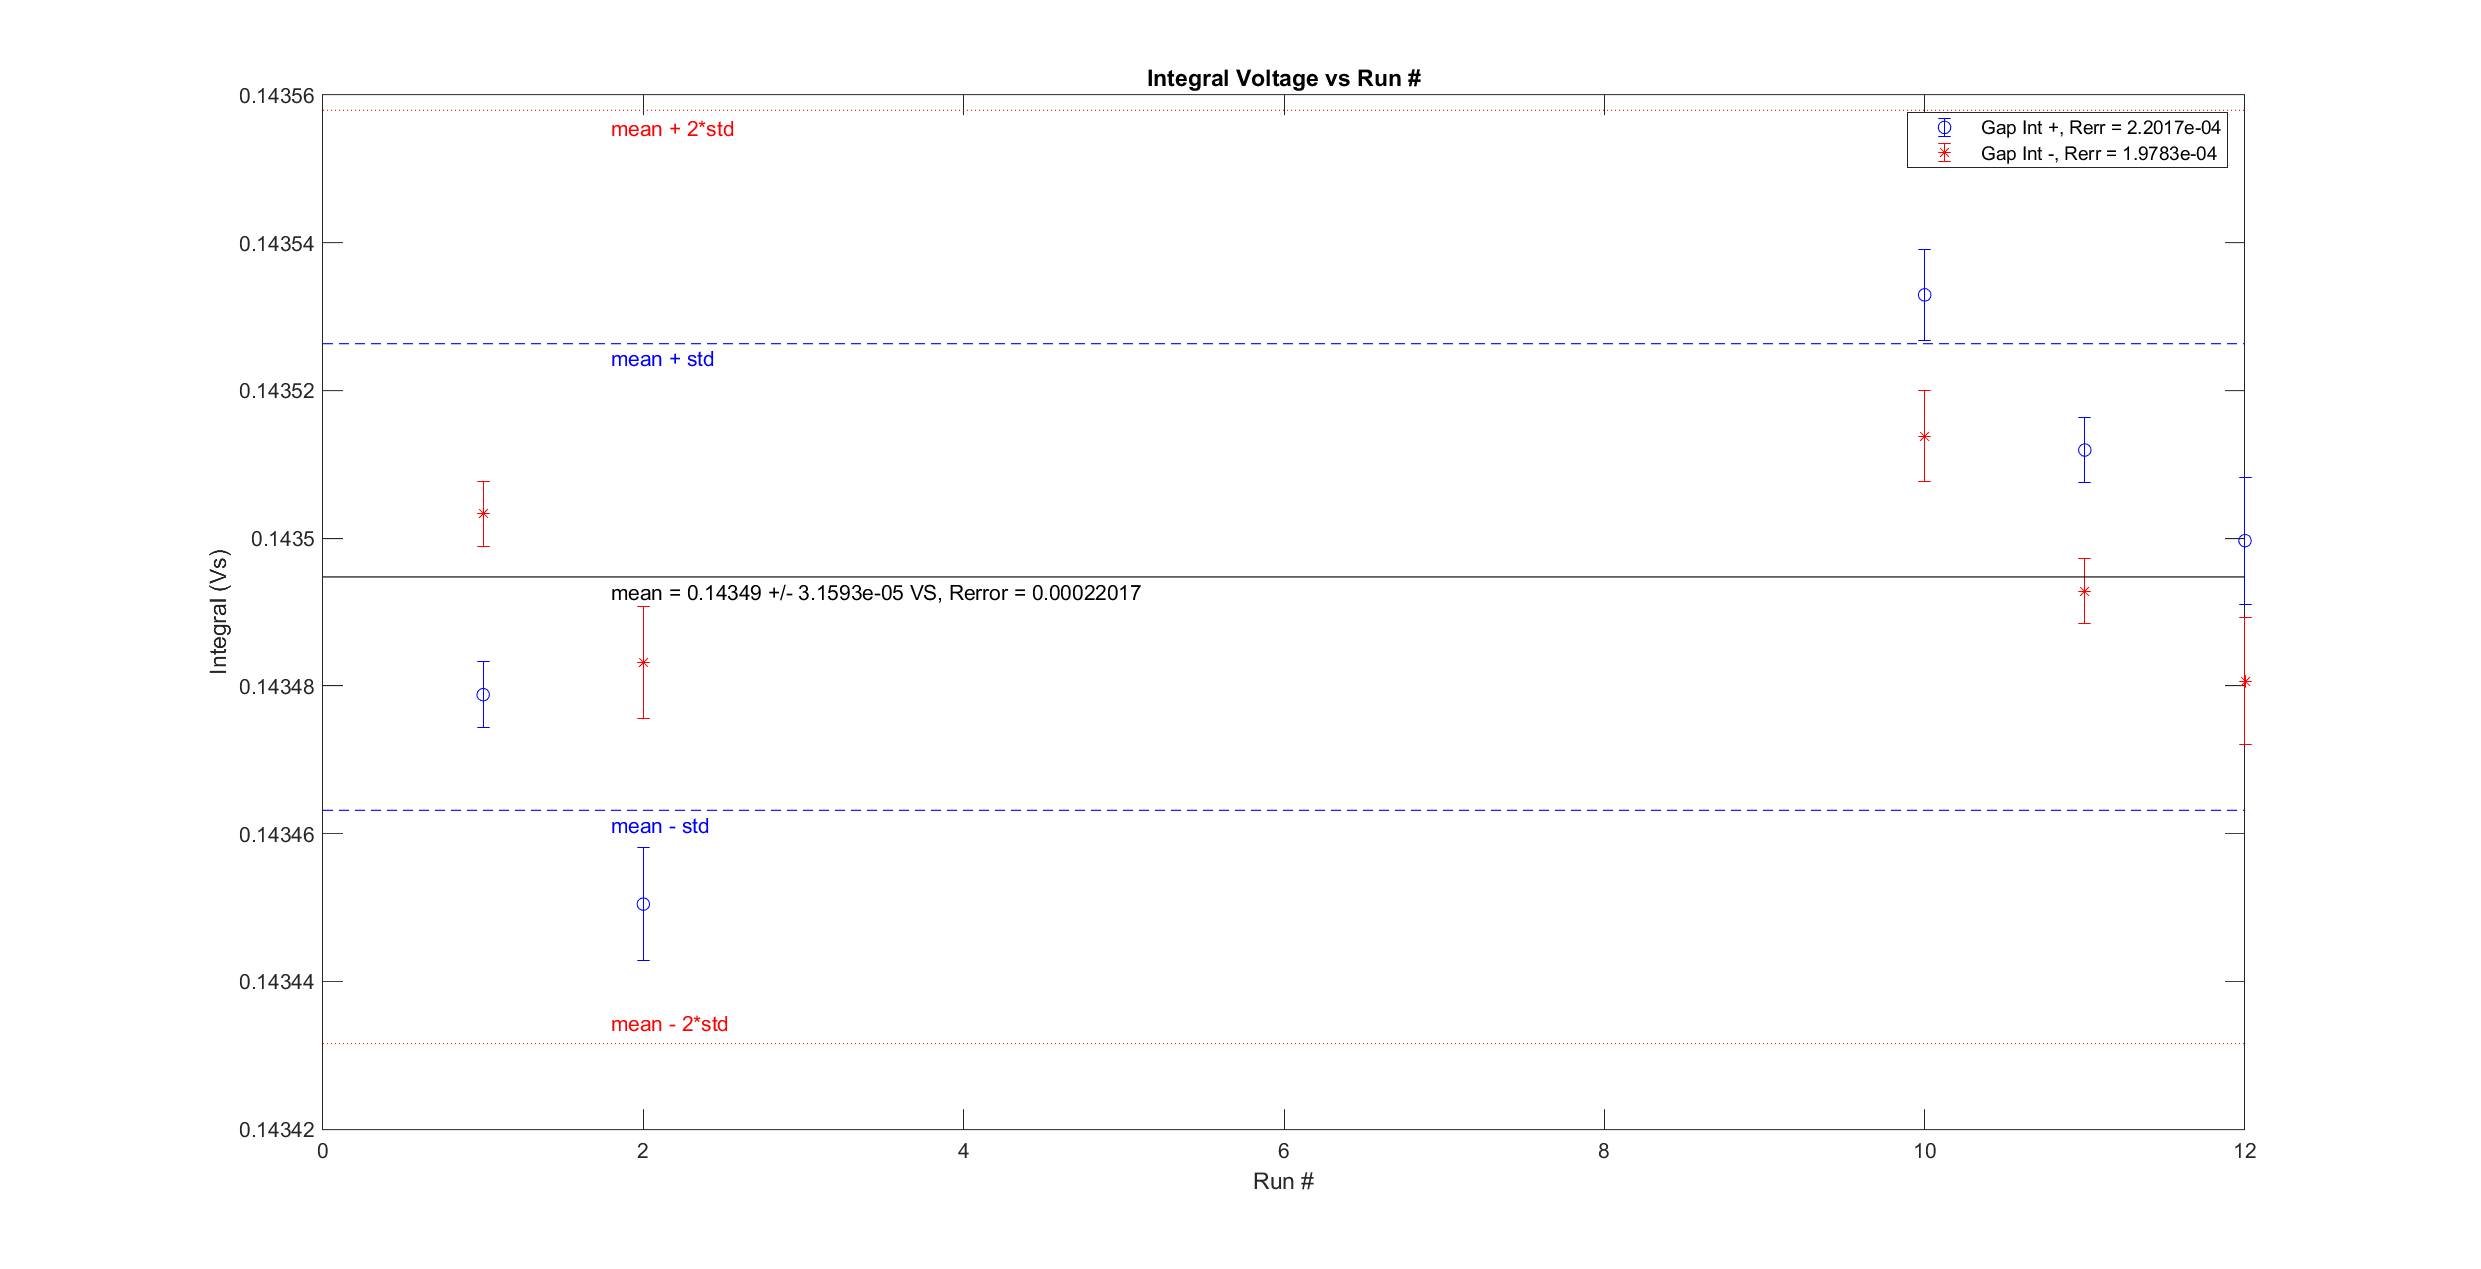Click red asterisk legend icon for Gap Int -

click(1944, 154)
